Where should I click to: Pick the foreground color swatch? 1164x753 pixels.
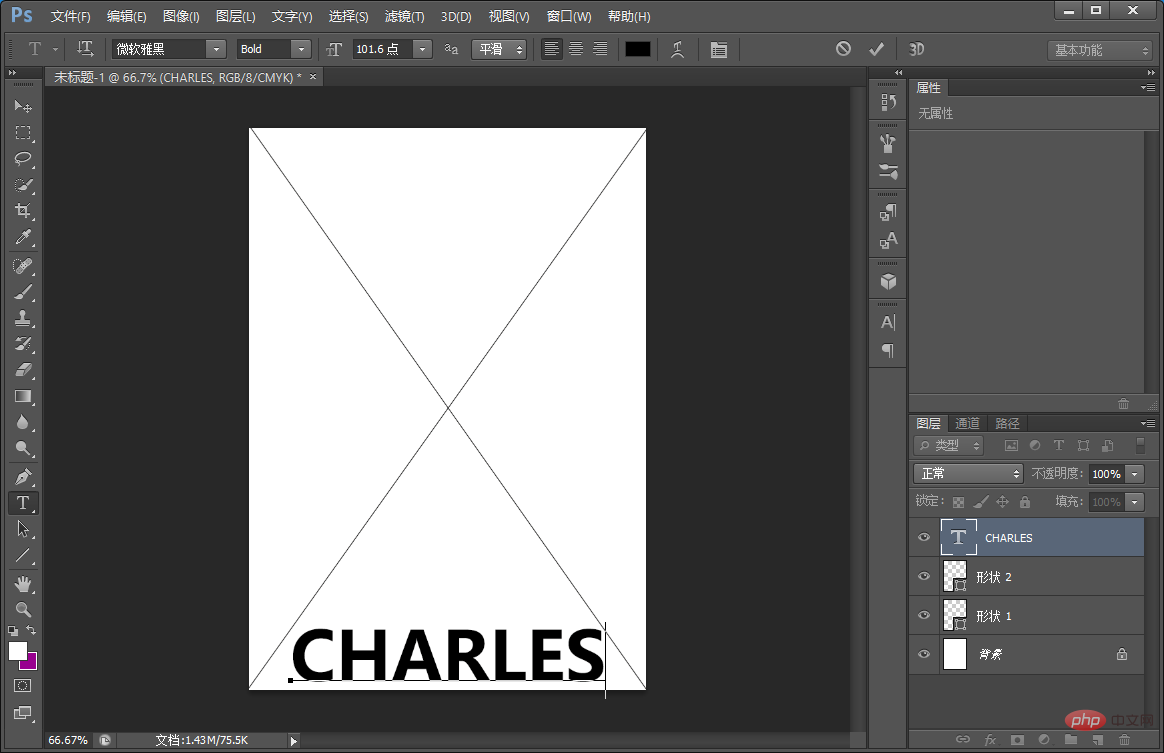click(17, 651)
